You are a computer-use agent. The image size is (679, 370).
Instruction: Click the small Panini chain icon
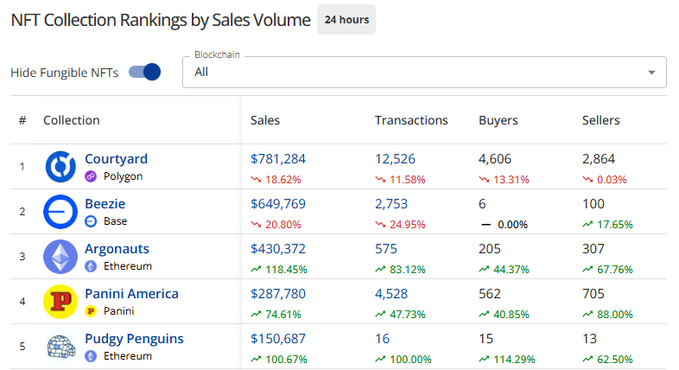click(x=91, y=311)
